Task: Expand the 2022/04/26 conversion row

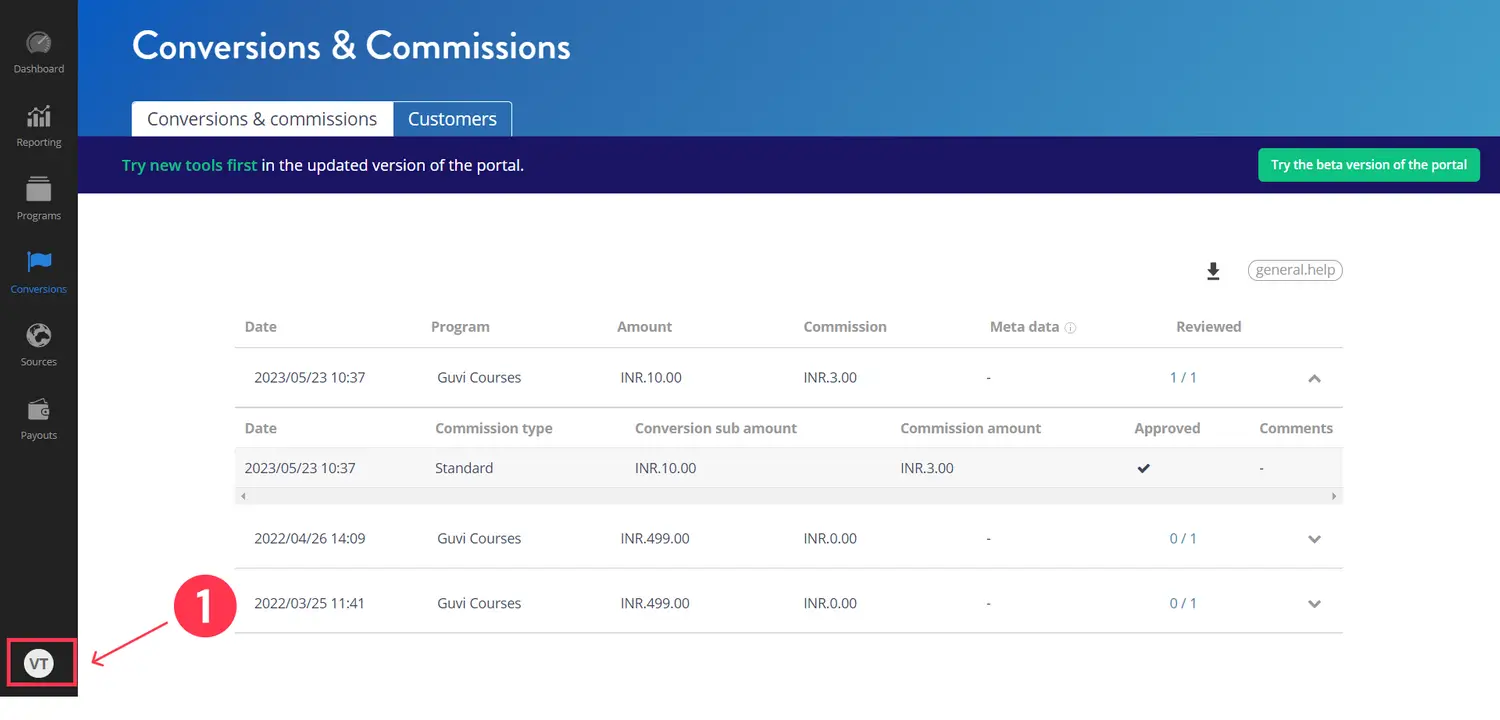Action: coord(1314,539)
